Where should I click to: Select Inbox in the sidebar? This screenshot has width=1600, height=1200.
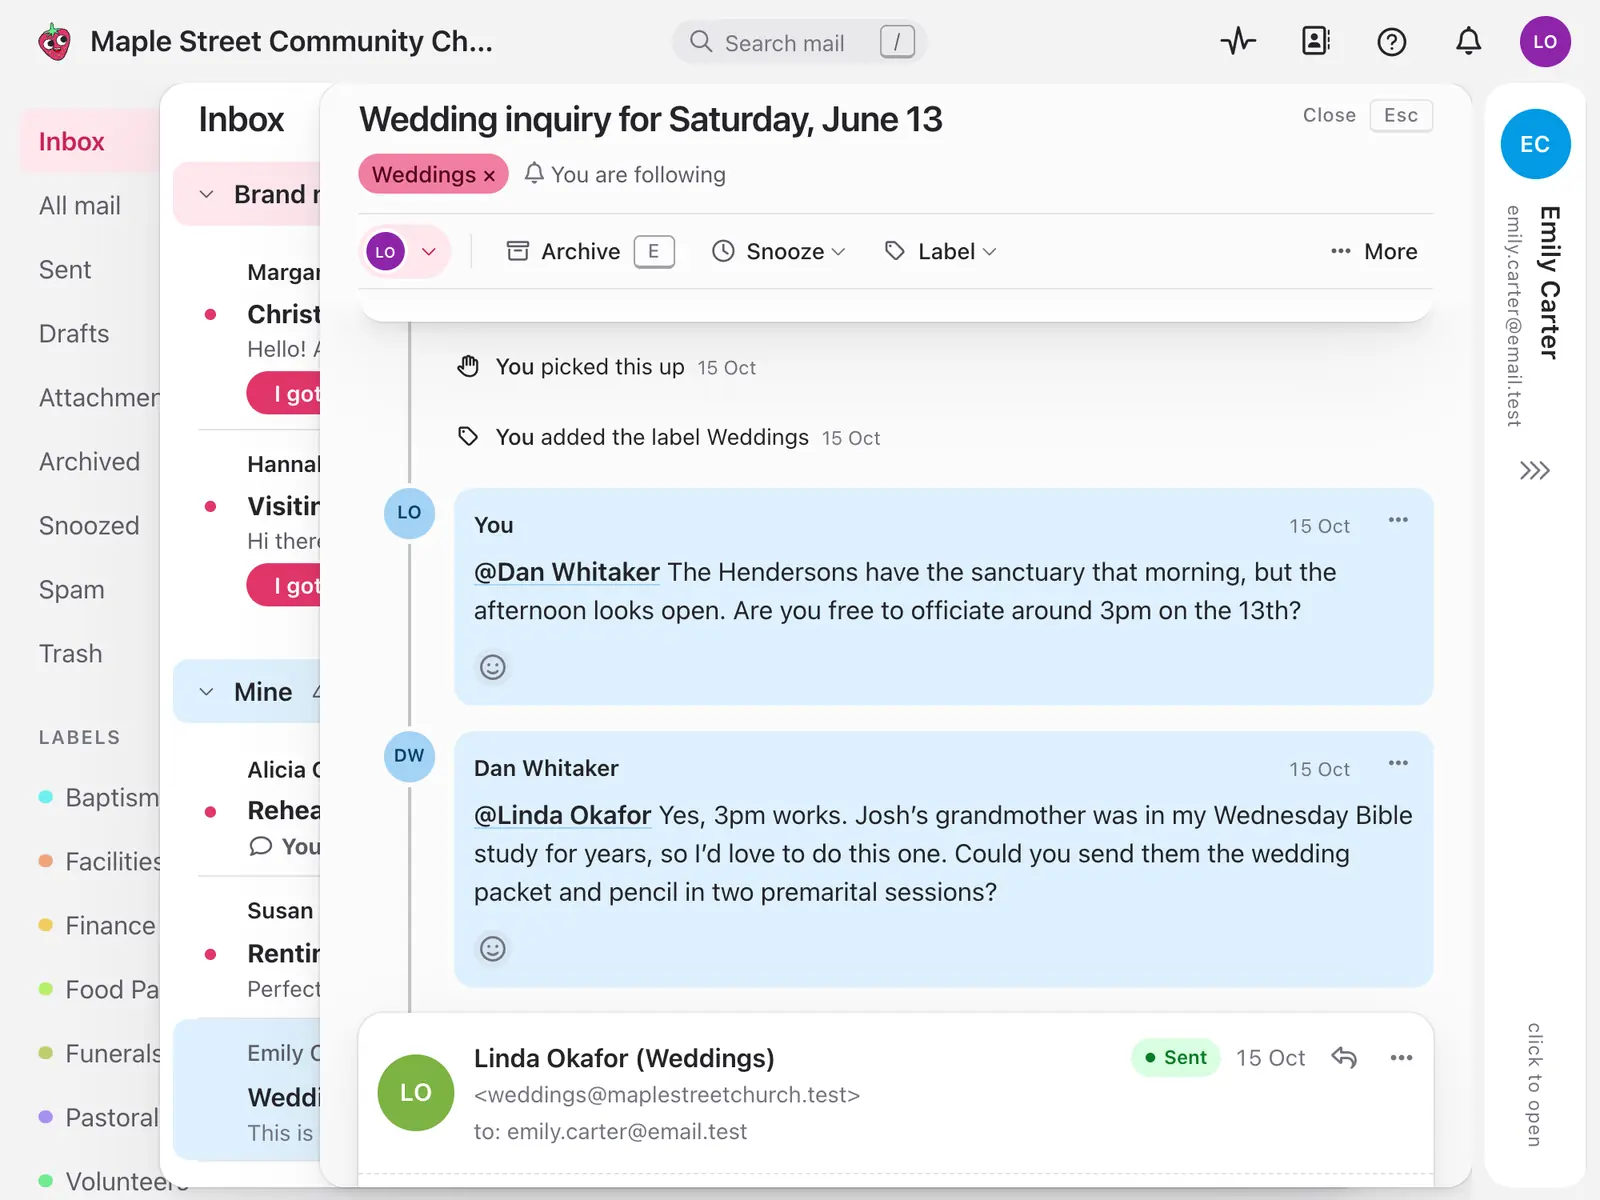click(x=90, y=142)
